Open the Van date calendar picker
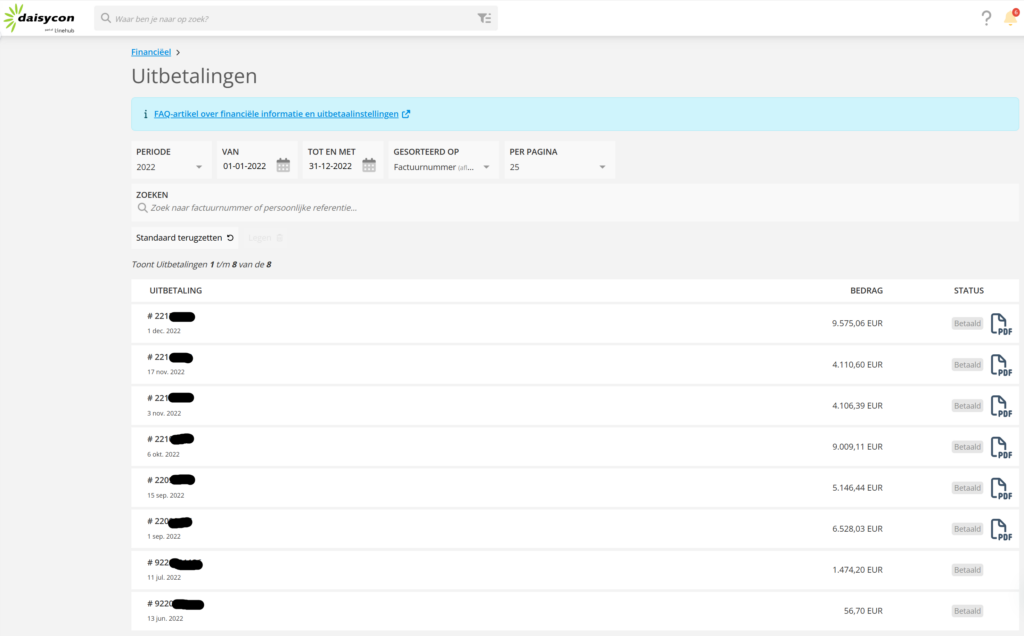The height and width of the screenshot is (636, 1024). (283, 166)
